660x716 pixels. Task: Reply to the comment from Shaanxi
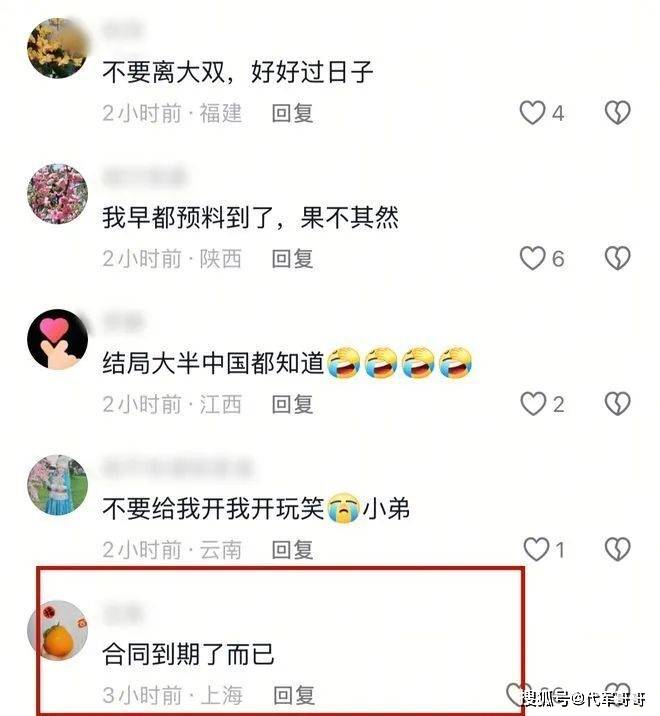tap(292, 259)
